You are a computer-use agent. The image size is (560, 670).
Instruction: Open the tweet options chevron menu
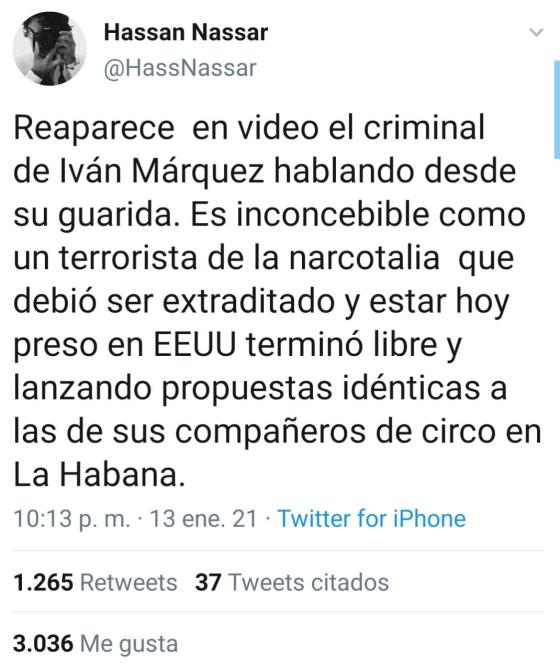pos(536,32)
